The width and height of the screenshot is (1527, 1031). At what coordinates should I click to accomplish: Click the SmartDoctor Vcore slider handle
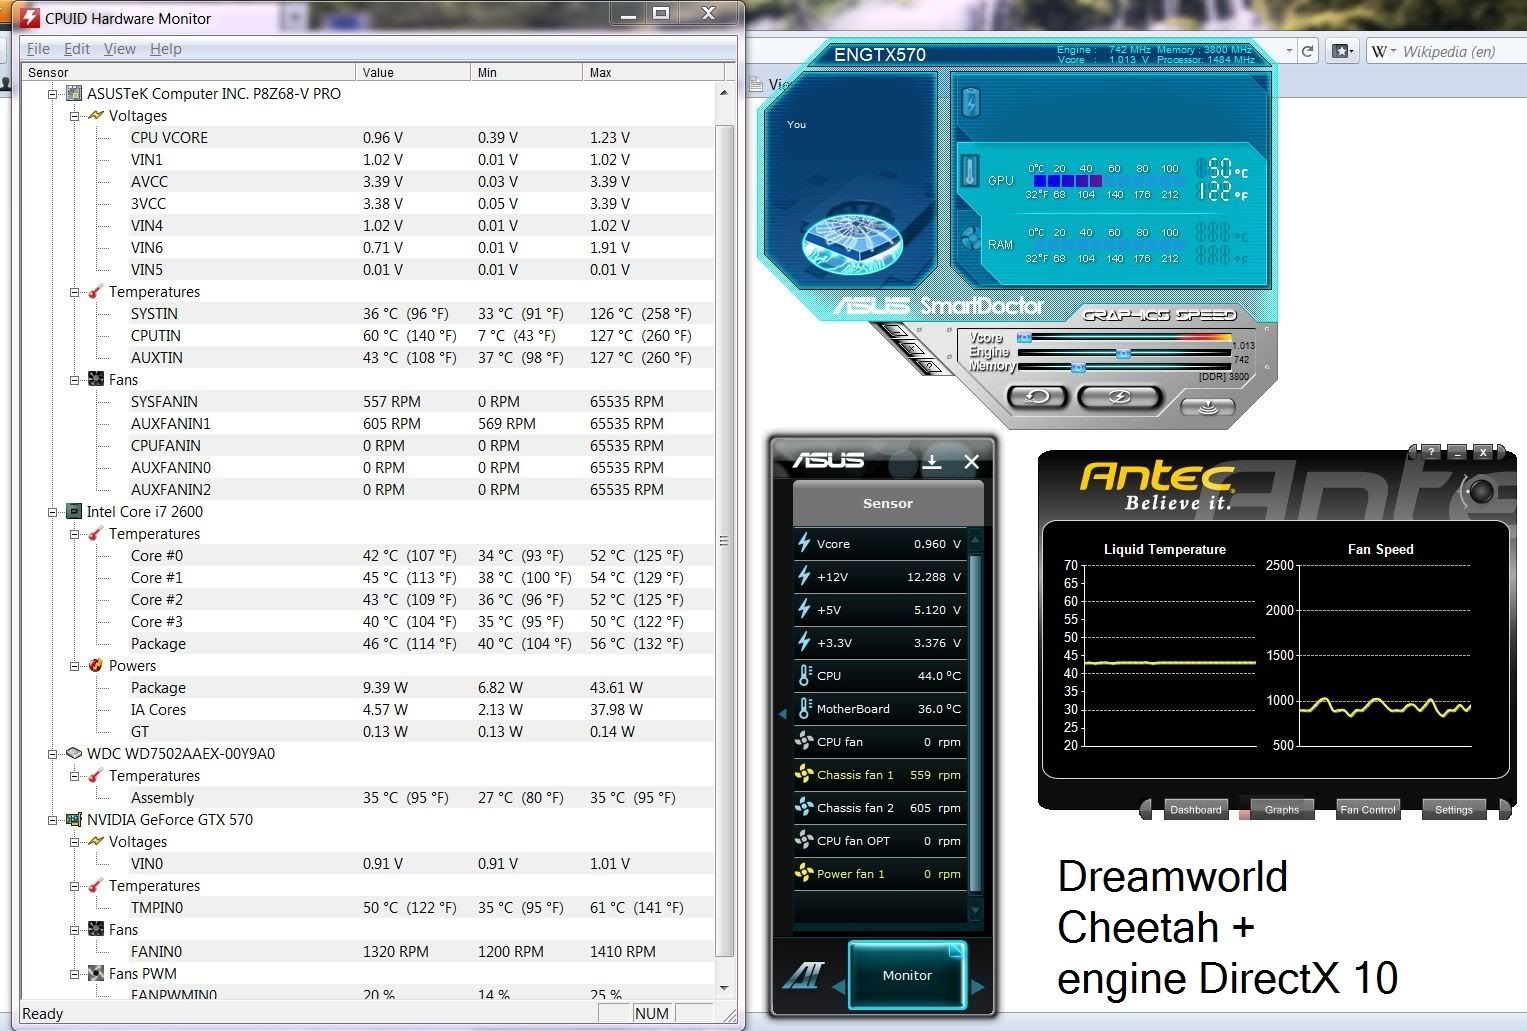1024,338
